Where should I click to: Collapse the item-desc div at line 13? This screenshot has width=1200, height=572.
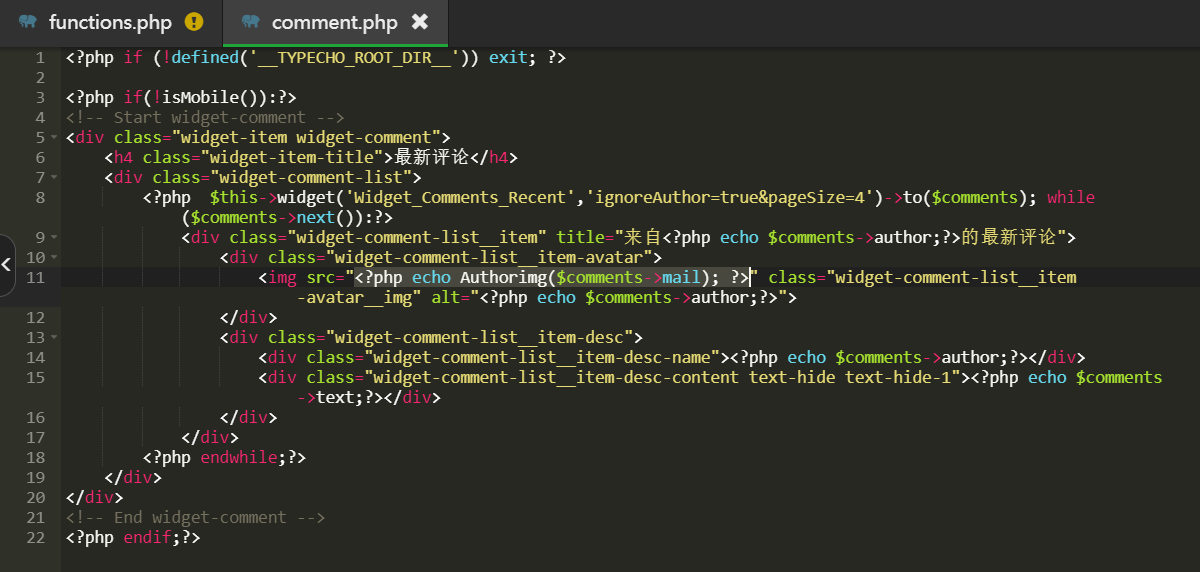click(x=53, y=338)
